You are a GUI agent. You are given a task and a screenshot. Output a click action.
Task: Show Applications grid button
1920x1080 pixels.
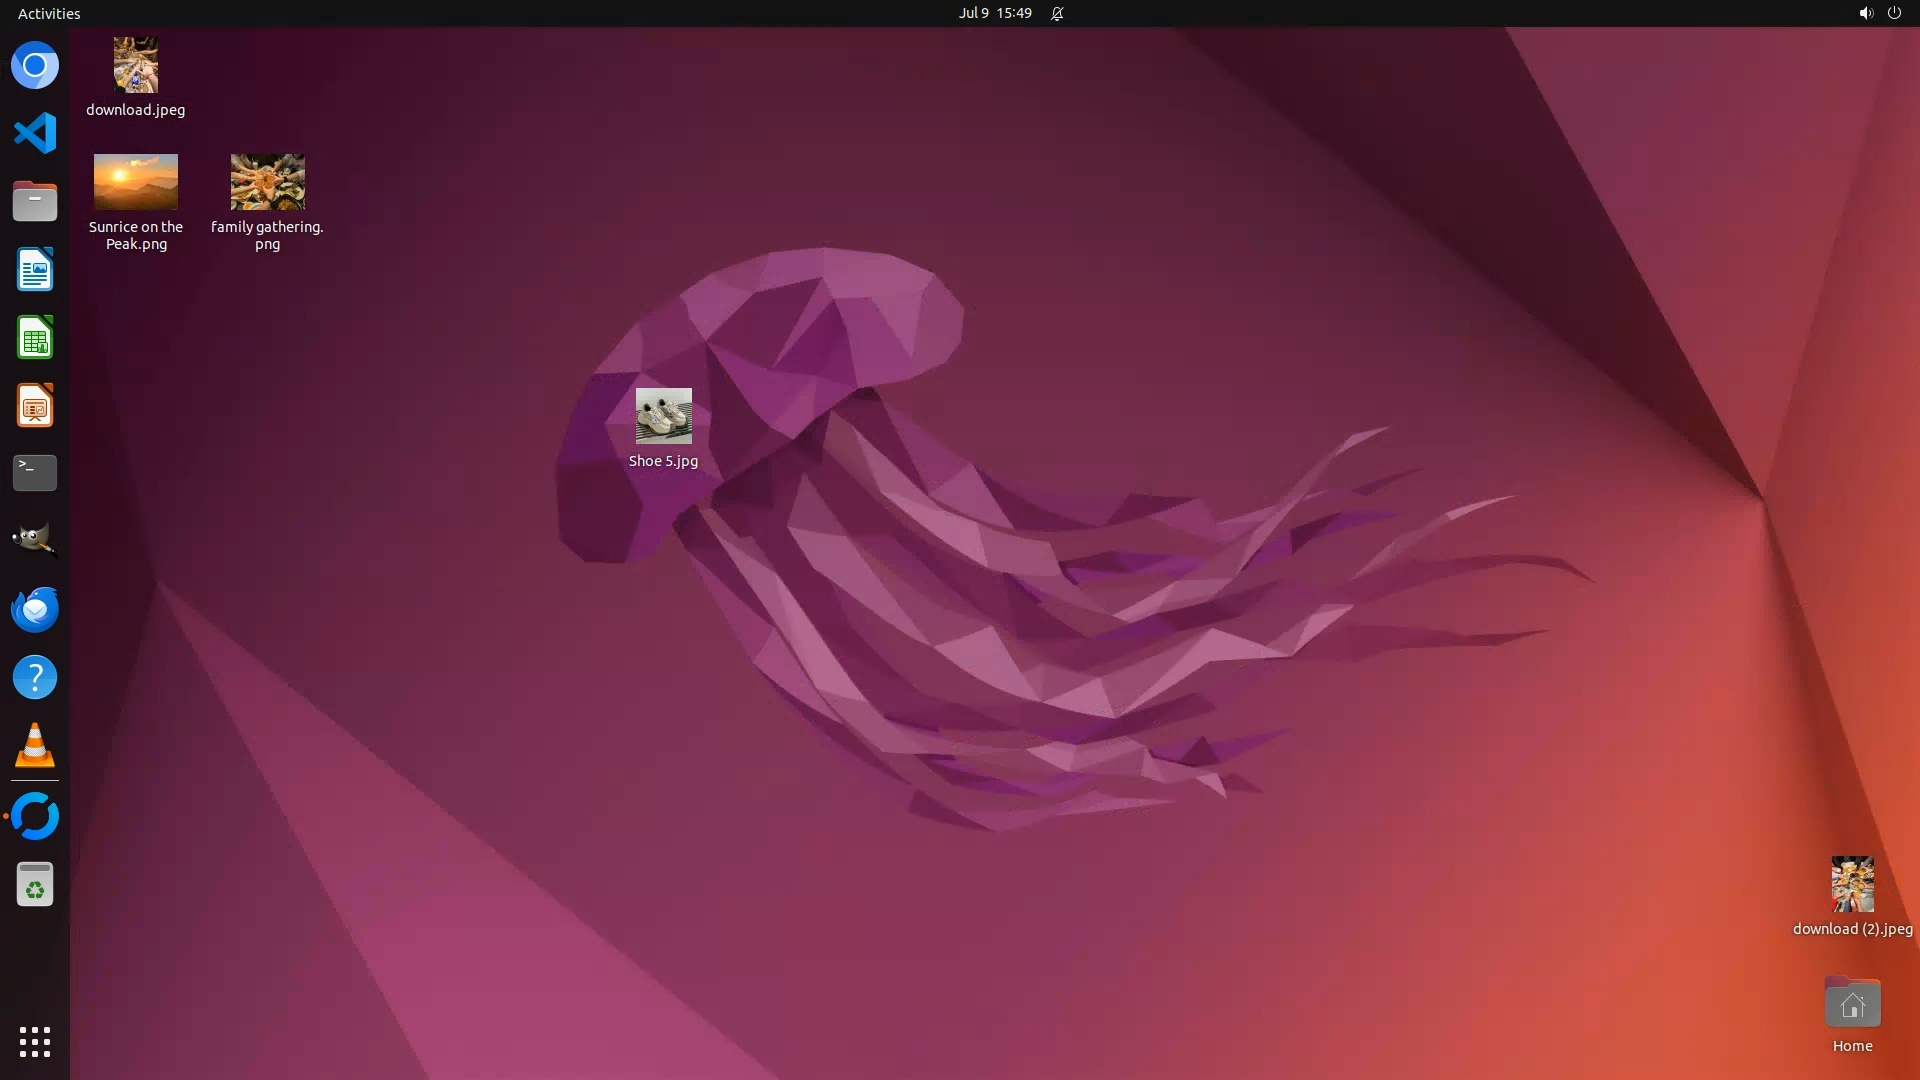pos(35,1042)
